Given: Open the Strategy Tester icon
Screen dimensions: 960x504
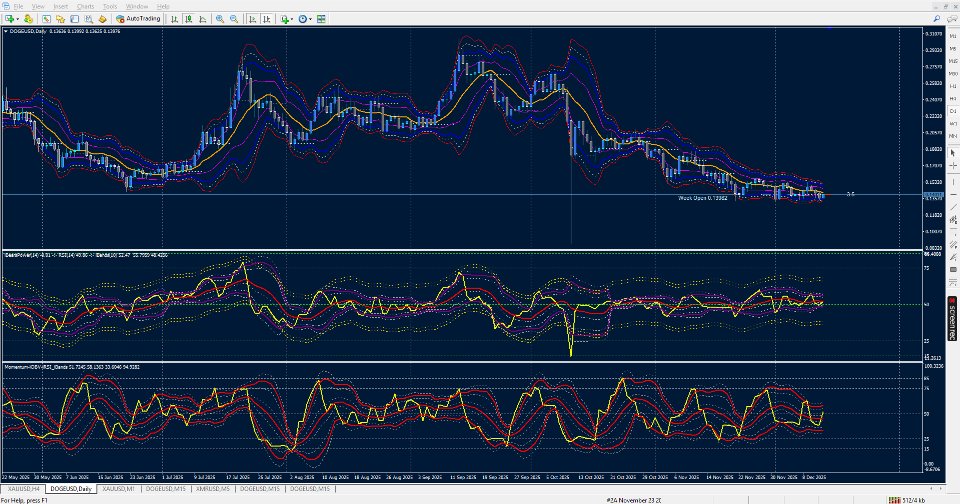Looking at the screenshot, I should (x=102, y=19).
